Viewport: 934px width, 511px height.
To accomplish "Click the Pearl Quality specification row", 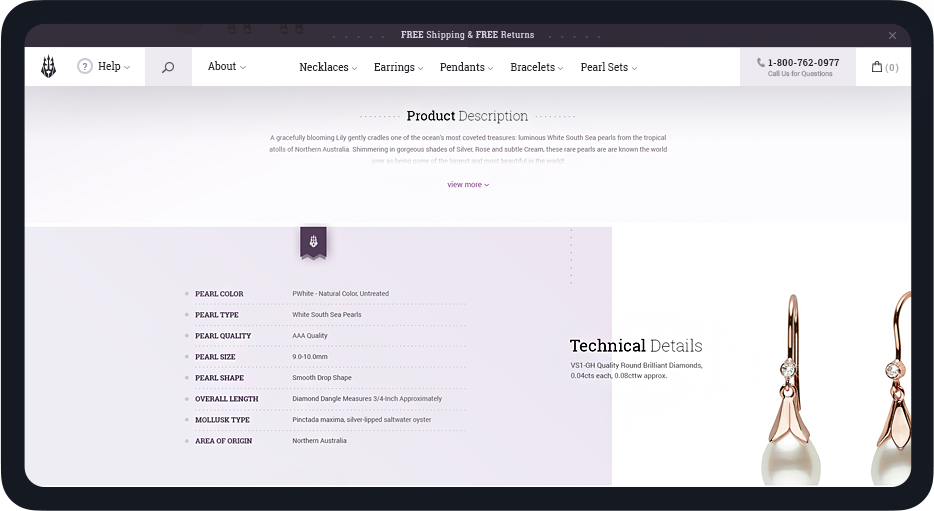I will tap(325, 336).
